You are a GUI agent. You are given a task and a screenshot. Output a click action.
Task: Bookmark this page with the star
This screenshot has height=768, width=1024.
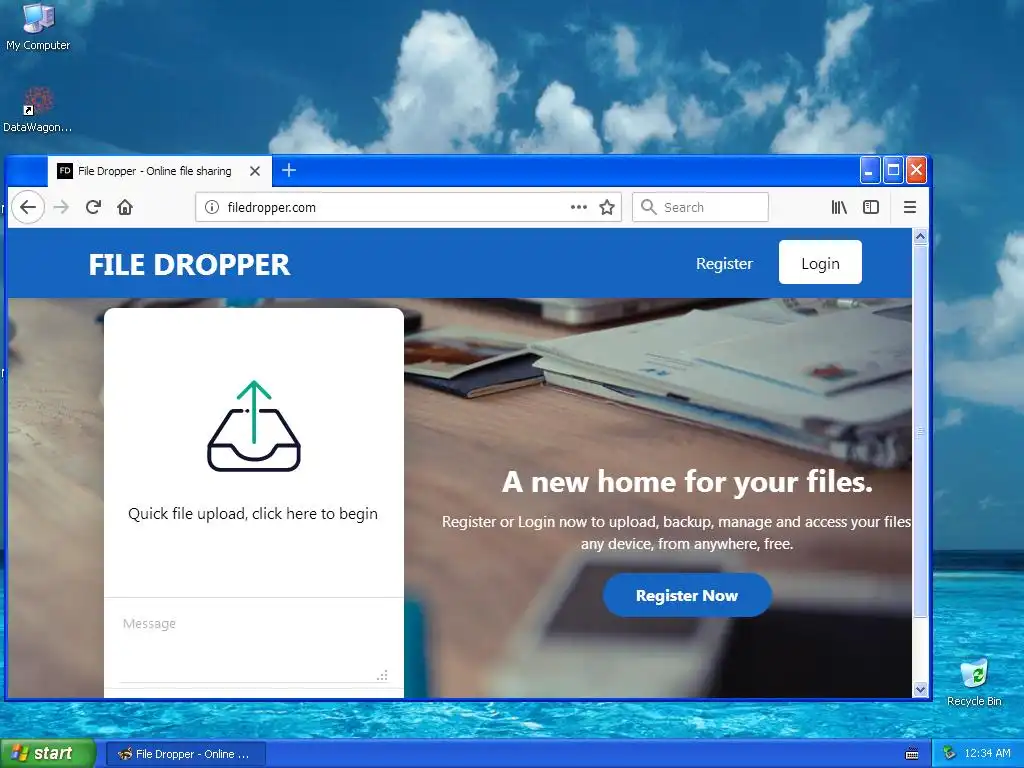607,207
